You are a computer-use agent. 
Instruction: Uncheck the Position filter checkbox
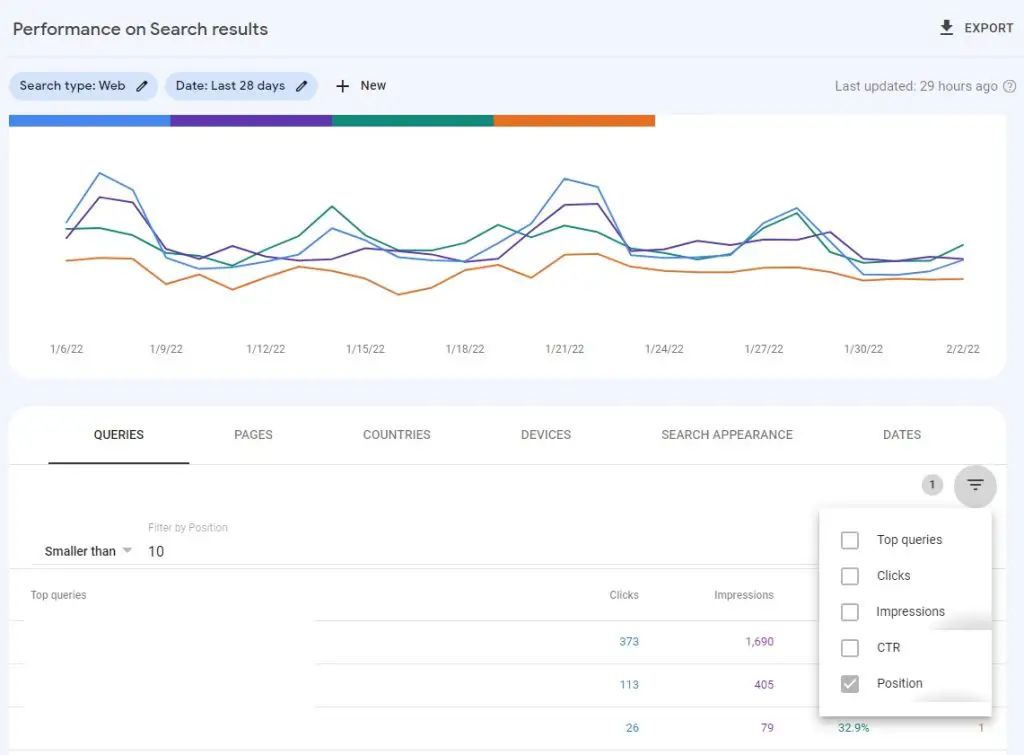click(850, 684)
